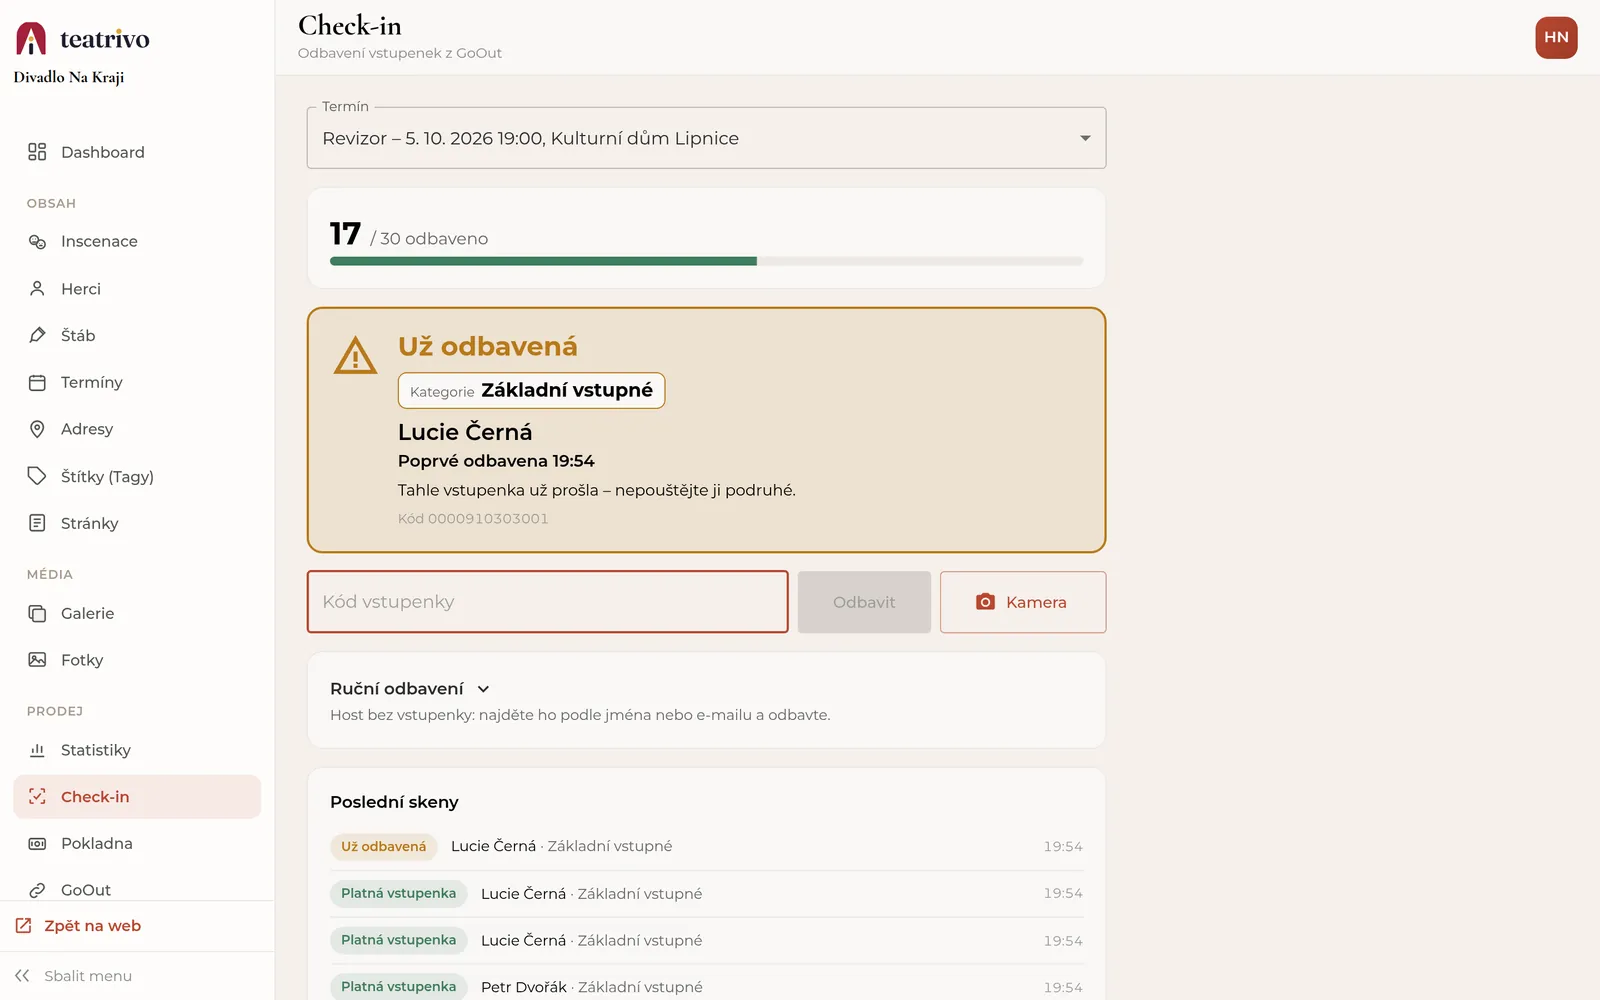Click the Termíny calendar icon
The width and height of the screenshot is (1600, 1000).
[x=37, y=382]
